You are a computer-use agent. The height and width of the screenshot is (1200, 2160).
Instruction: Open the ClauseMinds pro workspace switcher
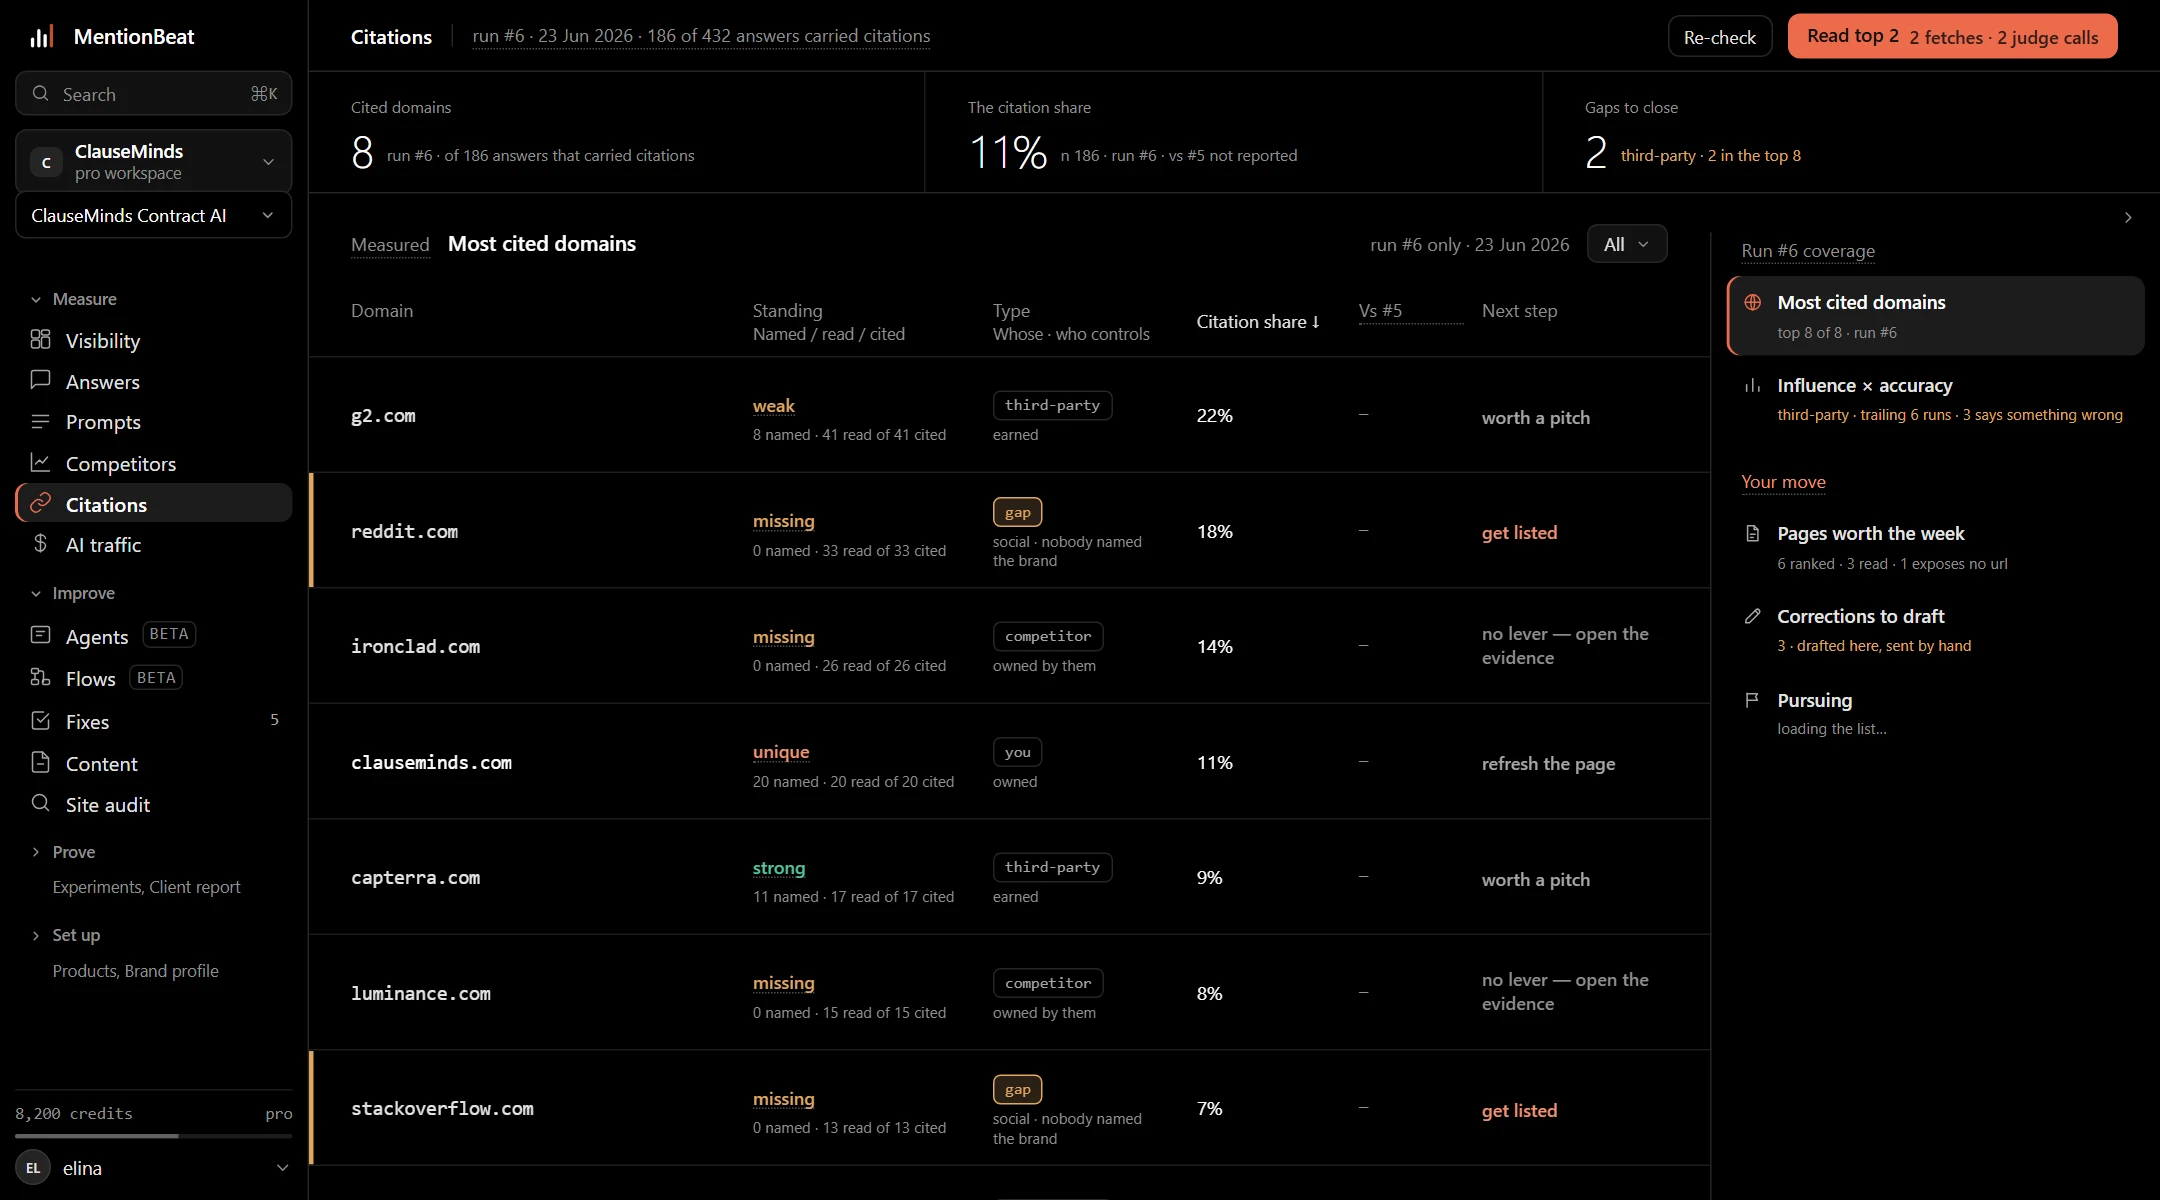(154, 161)
